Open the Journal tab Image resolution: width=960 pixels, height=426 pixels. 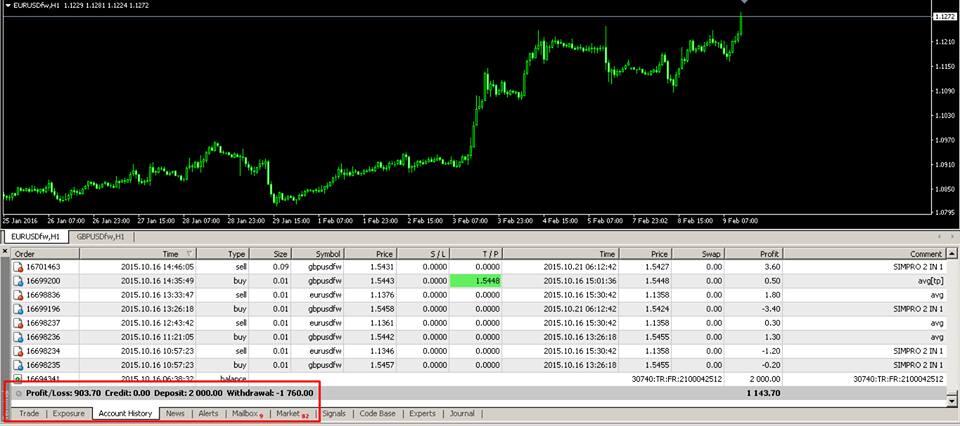462,414
